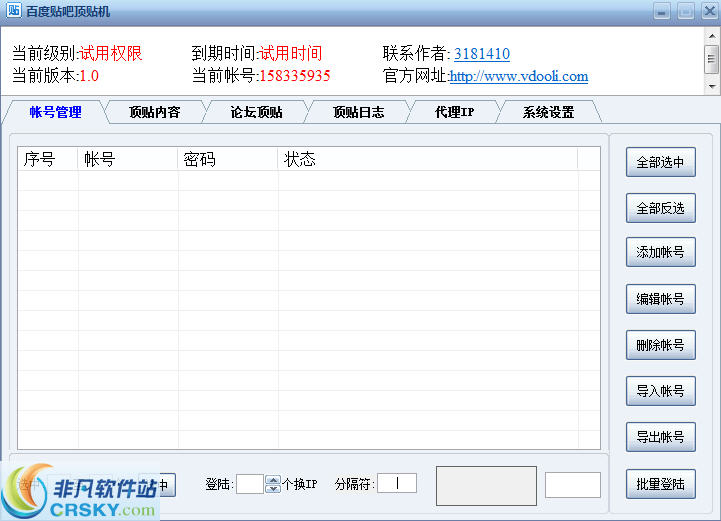Viewport: 721px width, 521px height.
Task: Click the info panel scrollbar down arrow
Action: coord(712,86)
